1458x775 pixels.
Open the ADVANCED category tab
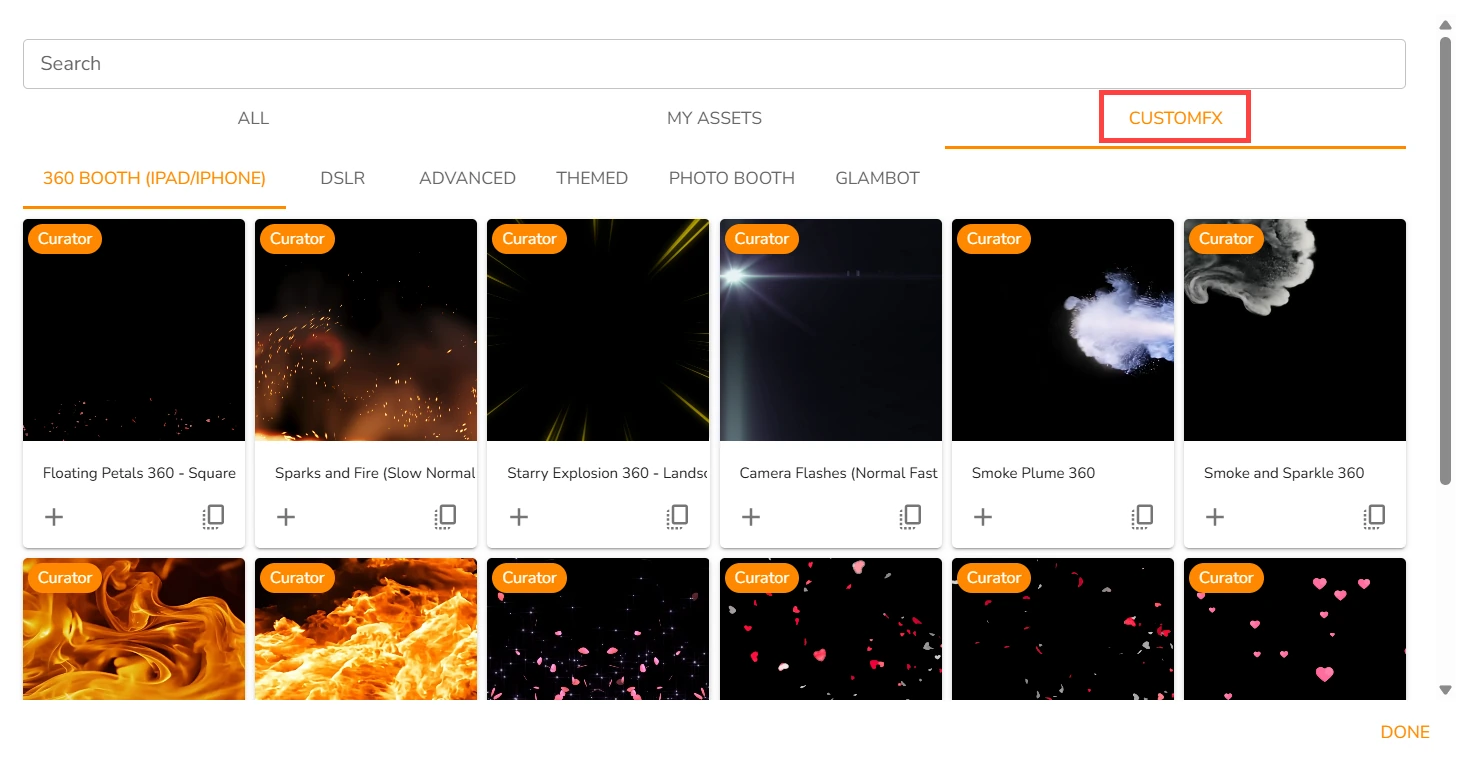(x=467, y=179)
